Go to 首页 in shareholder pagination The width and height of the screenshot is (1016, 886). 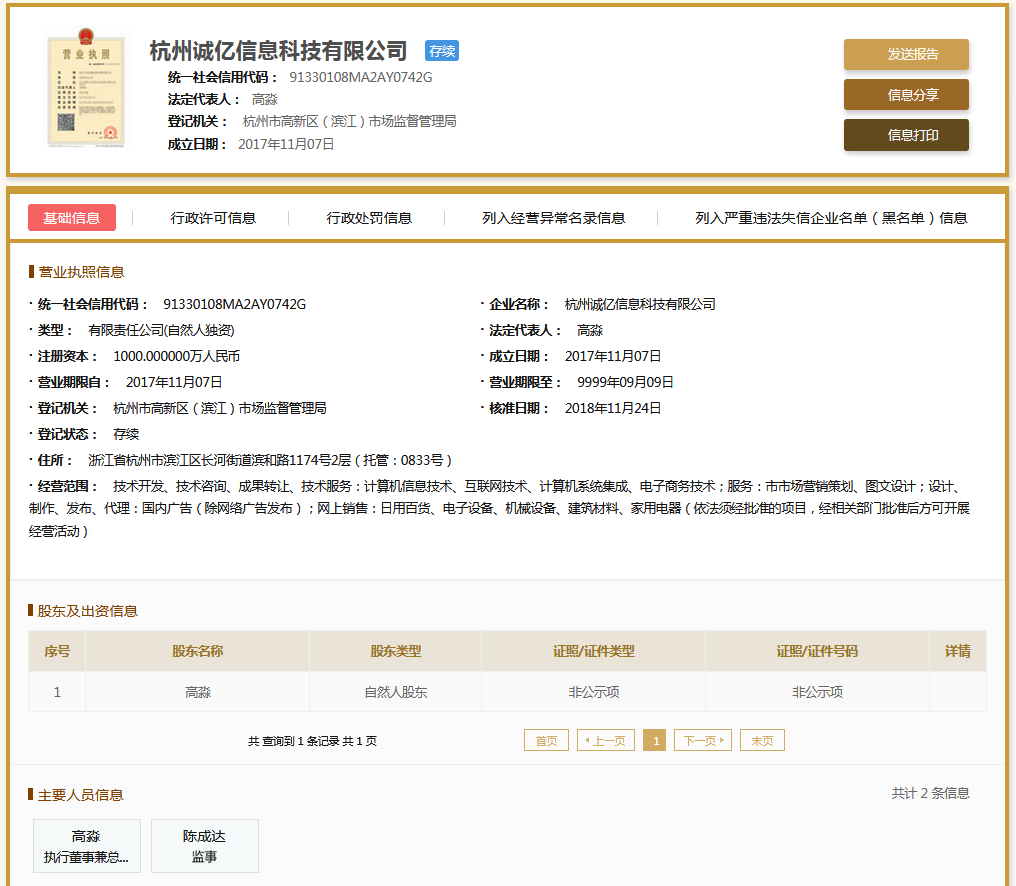(x=546, y=741)
